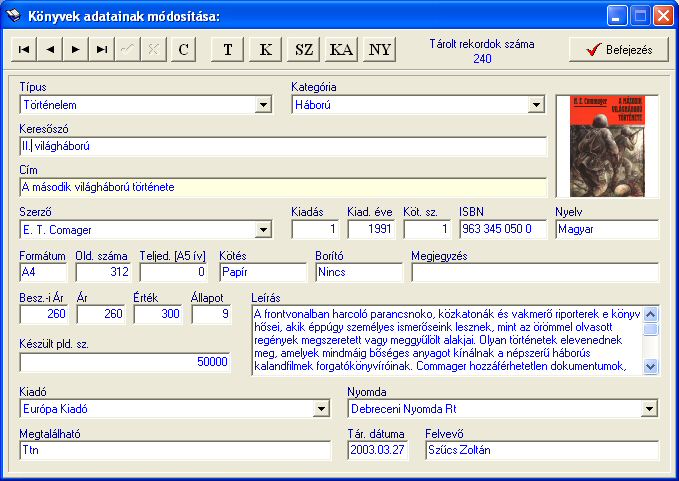Go to the first record
Screen dimensions: 679x481
24,49
